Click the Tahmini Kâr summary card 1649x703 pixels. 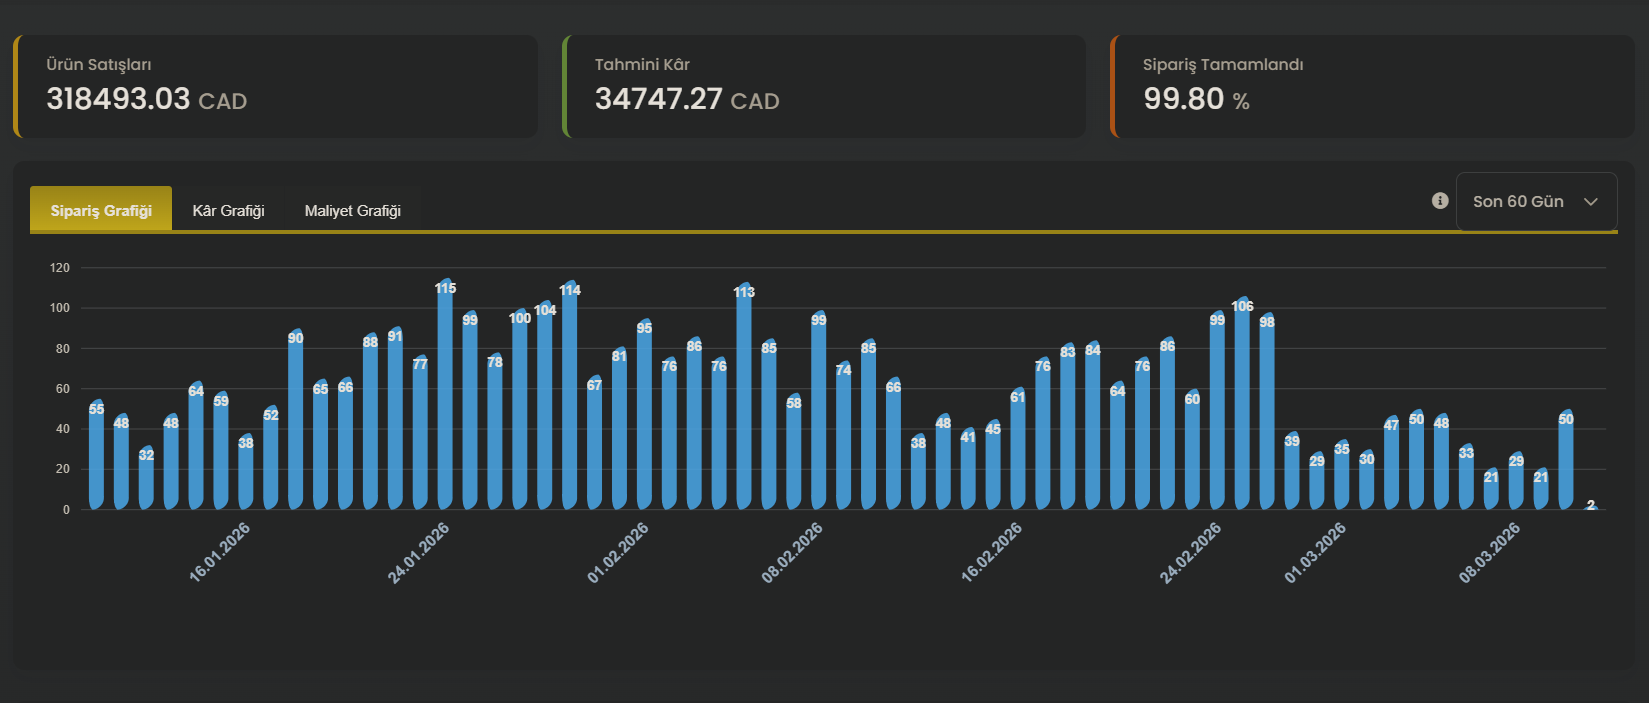click(825, 86)
